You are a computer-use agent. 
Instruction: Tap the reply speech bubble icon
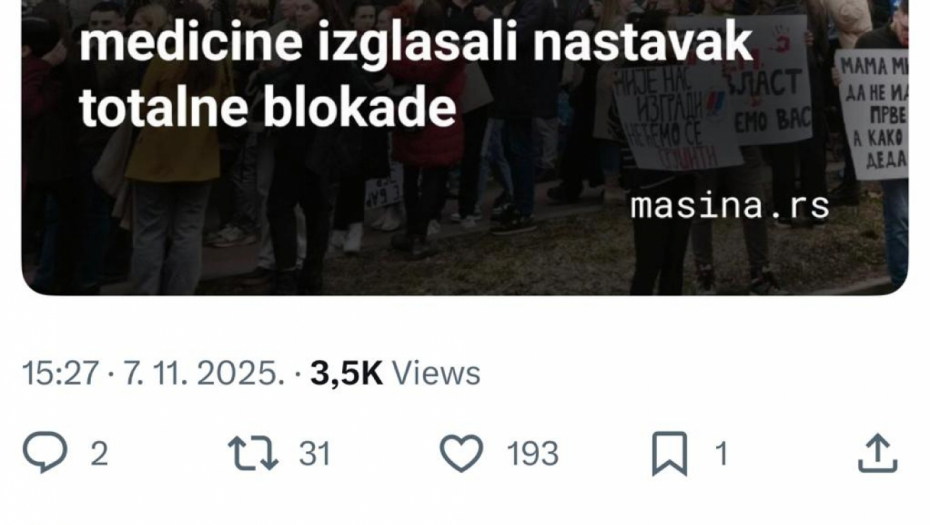point(45,453)
